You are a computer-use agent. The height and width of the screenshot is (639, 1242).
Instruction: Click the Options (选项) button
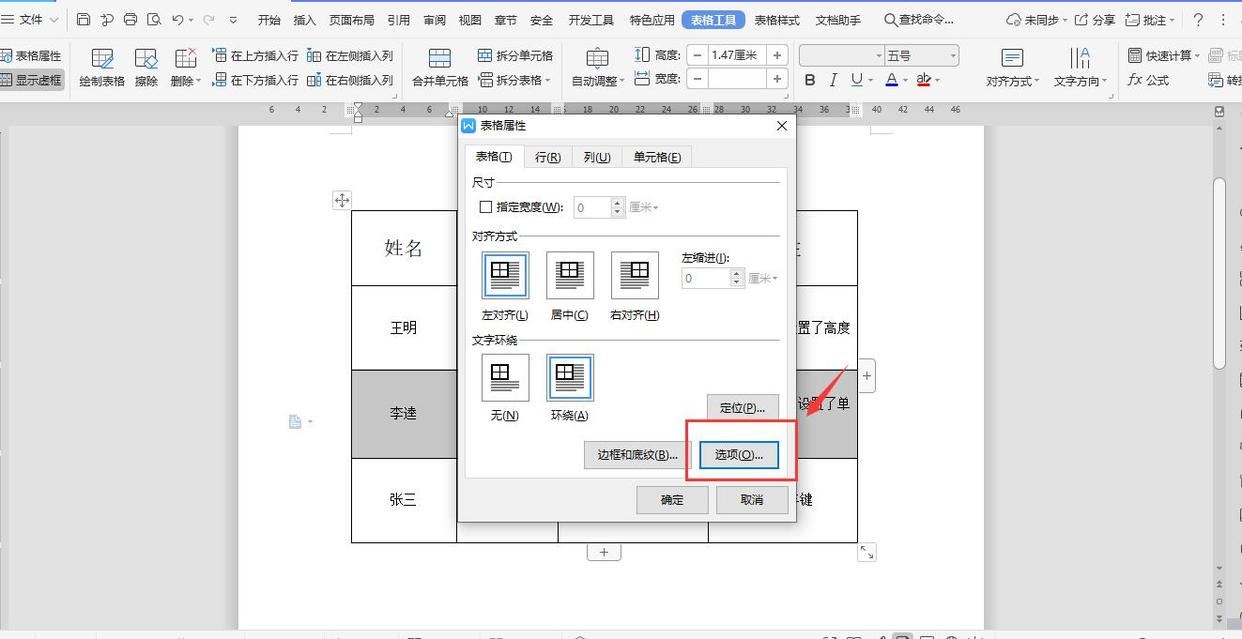coord(739,454)
